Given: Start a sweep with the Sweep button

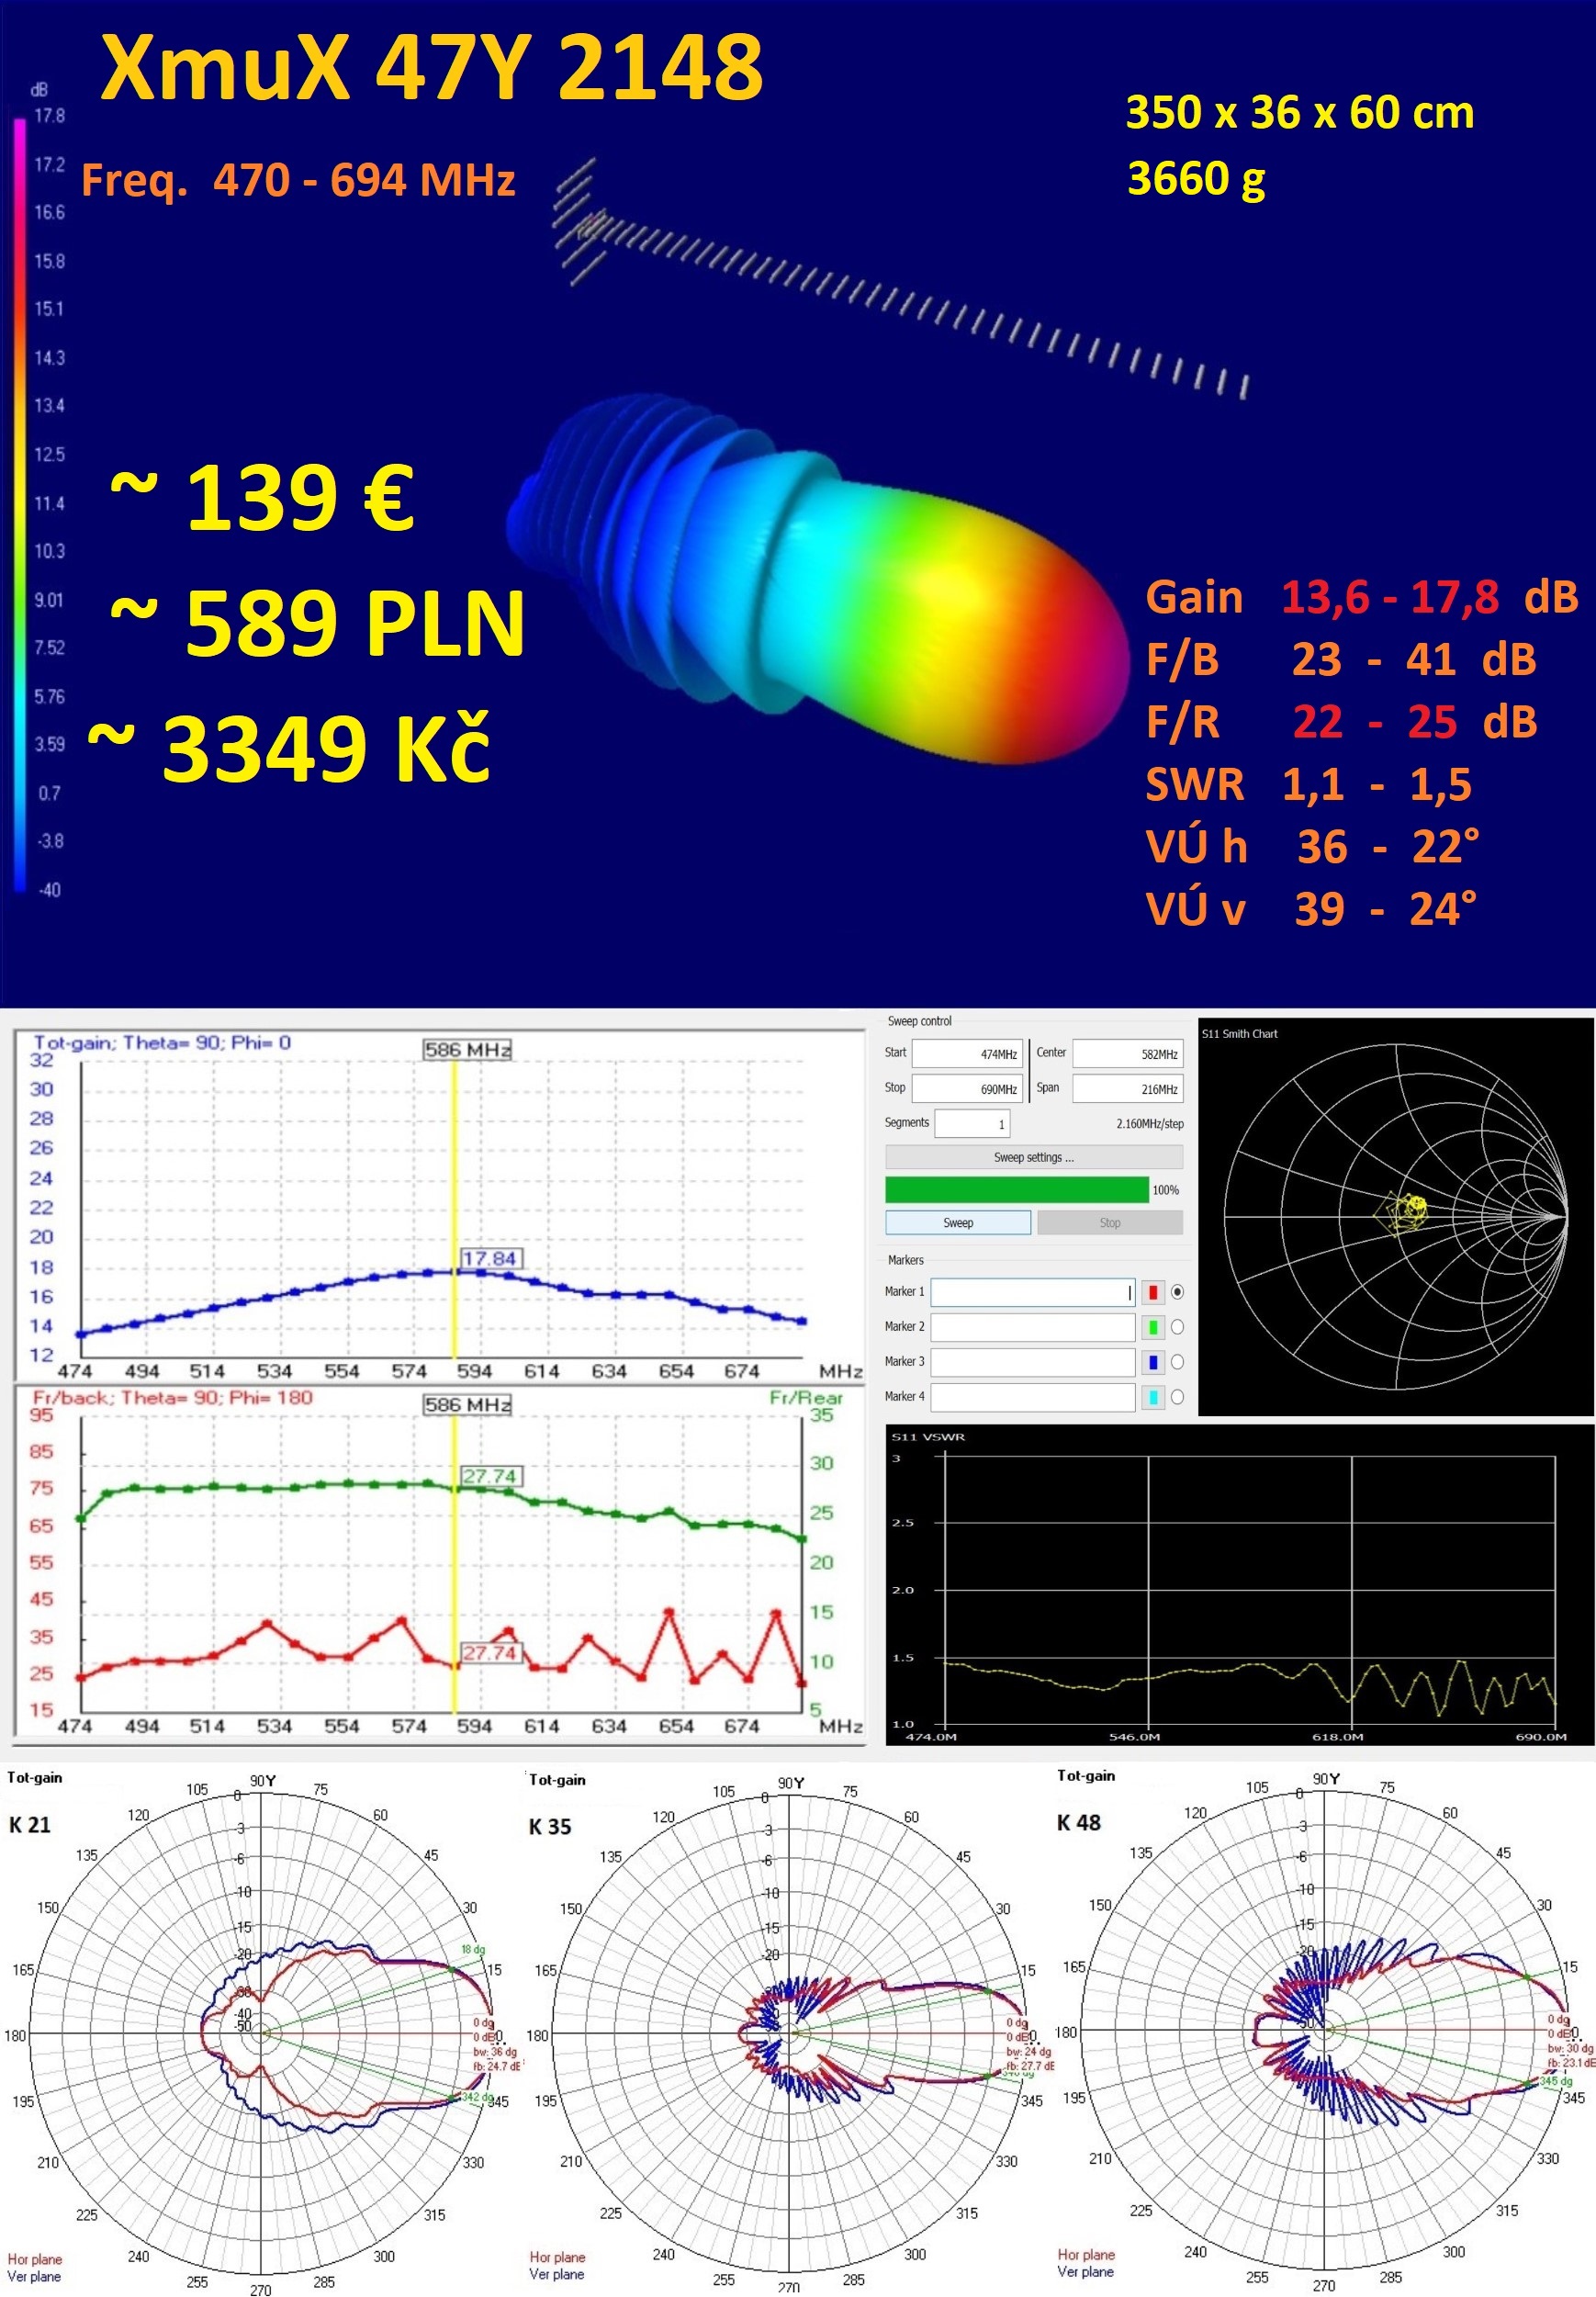Looking at the screenshot, I should (958, 1222).
